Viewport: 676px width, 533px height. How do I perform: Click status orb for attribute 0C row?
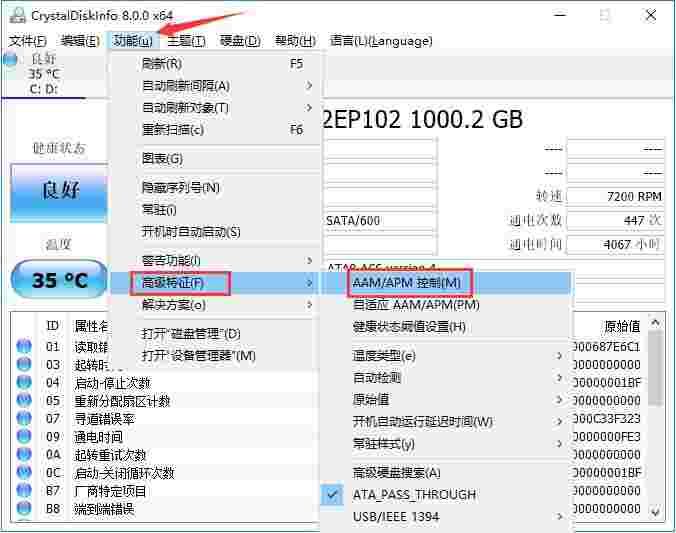[24, 473]
